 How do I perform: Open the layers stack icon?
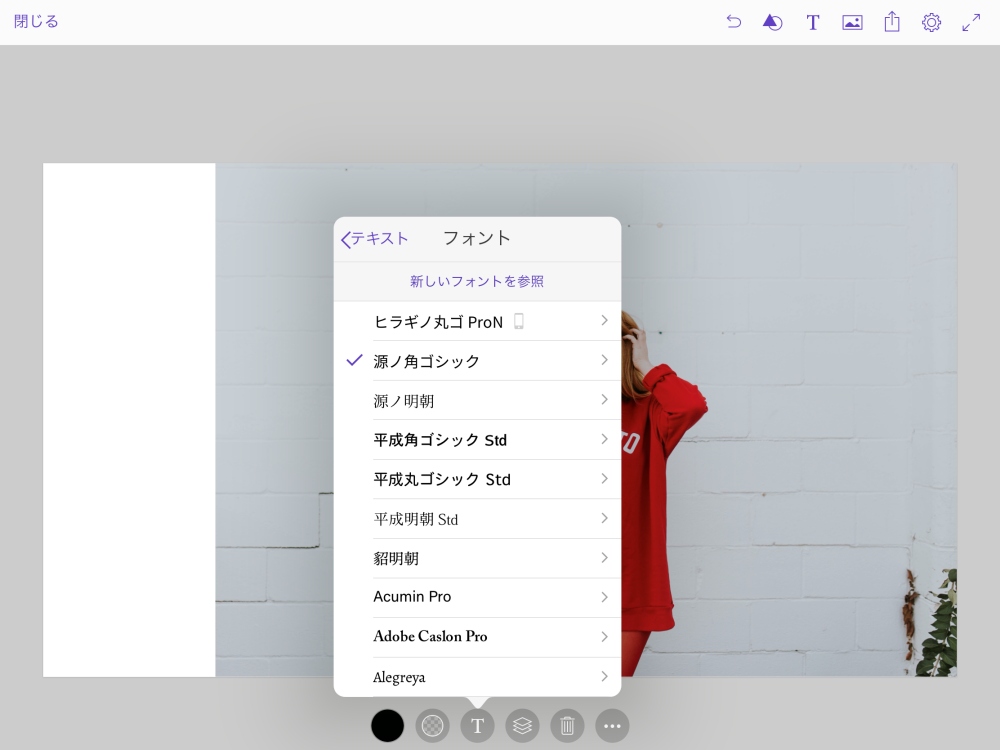point(522,726)
